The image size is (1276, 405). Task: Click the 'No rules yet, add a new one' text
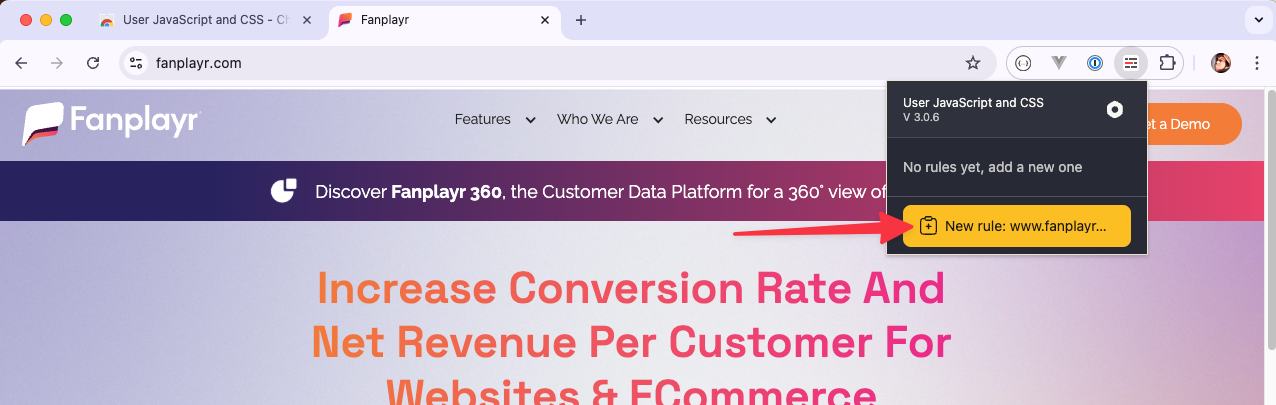tap(992, 167)
